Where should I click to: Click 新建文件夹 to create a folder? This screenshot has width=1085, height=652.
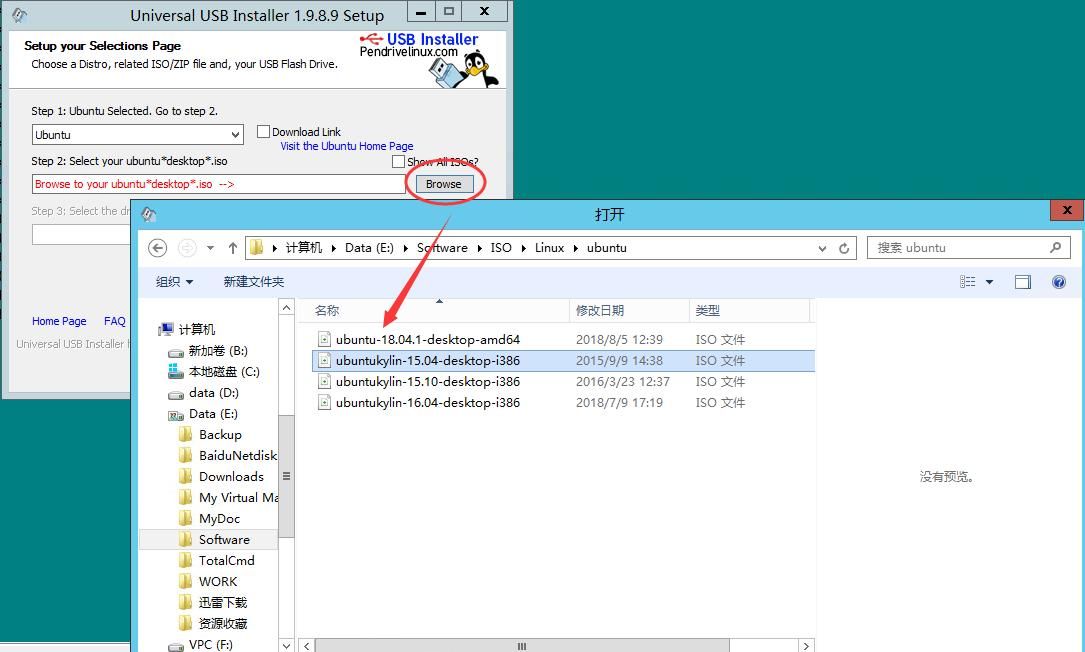(x=254, y=282)
